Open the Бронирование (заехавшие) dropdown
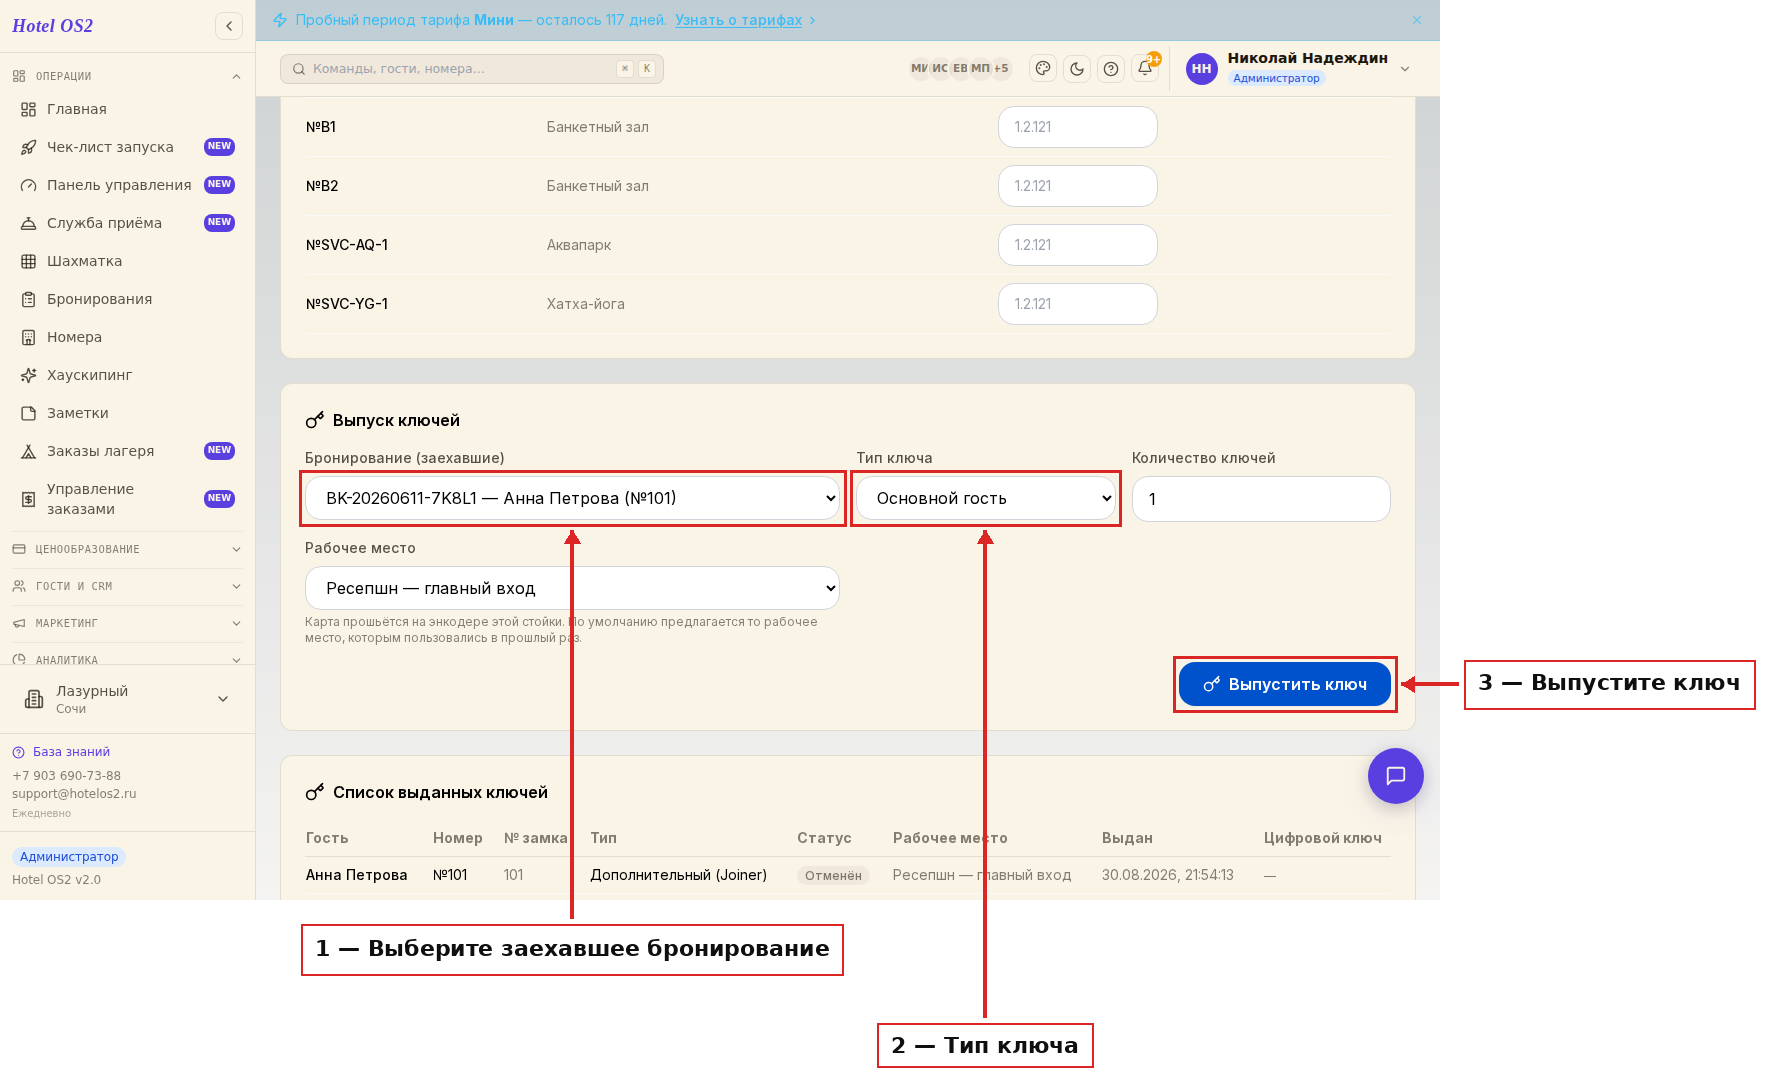Screen dimensions: 1779x1091 click(572, 498)
